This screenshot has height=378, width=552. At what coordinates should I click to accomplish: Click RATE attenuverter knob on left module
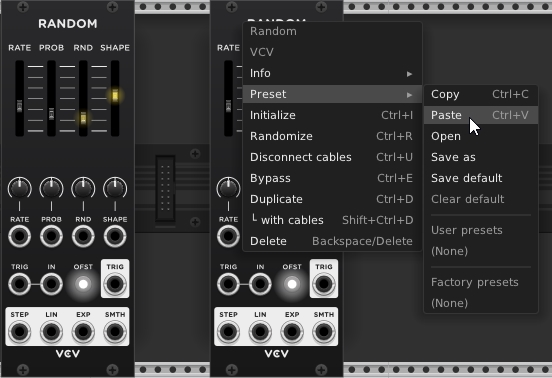[x=19, y=188]
